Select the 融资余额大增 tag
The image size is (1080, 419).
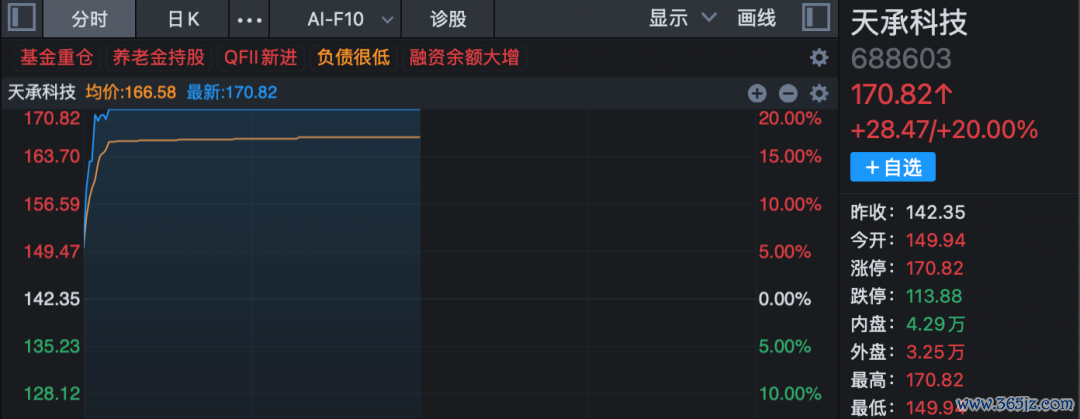coord(464,58)
